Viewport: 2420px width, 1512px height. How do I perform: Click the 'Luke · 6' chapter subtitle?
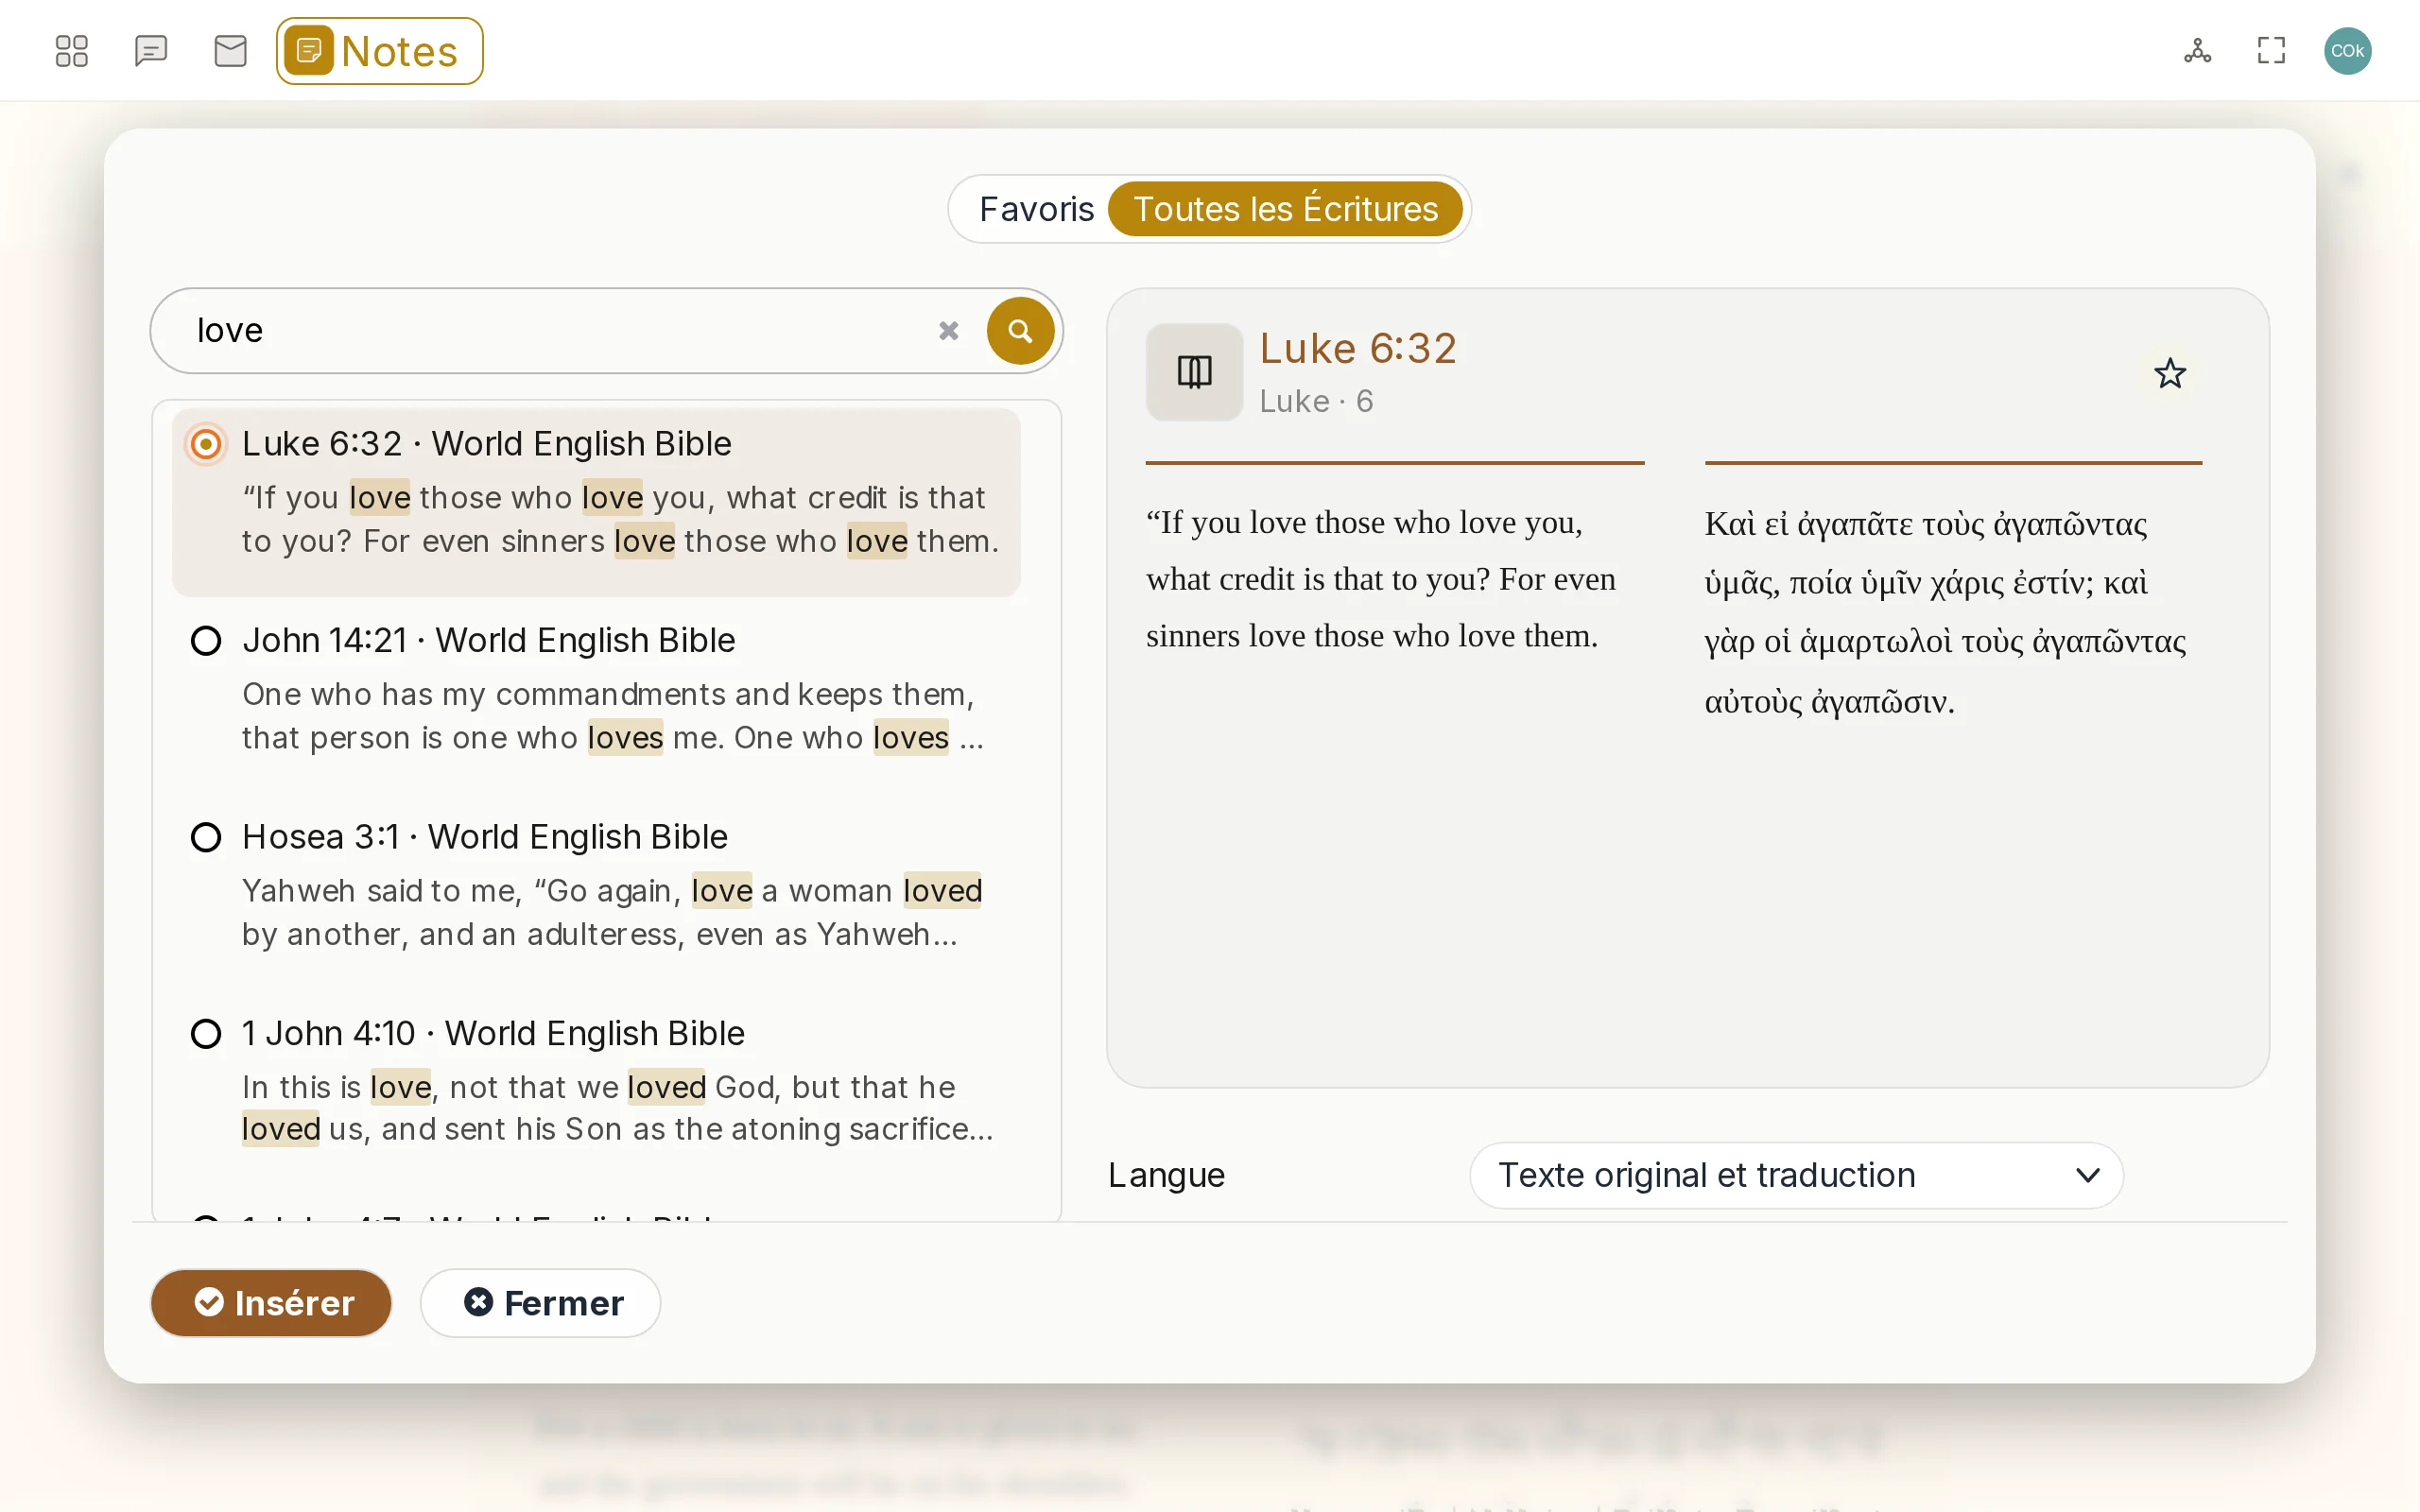point(1316,401)
